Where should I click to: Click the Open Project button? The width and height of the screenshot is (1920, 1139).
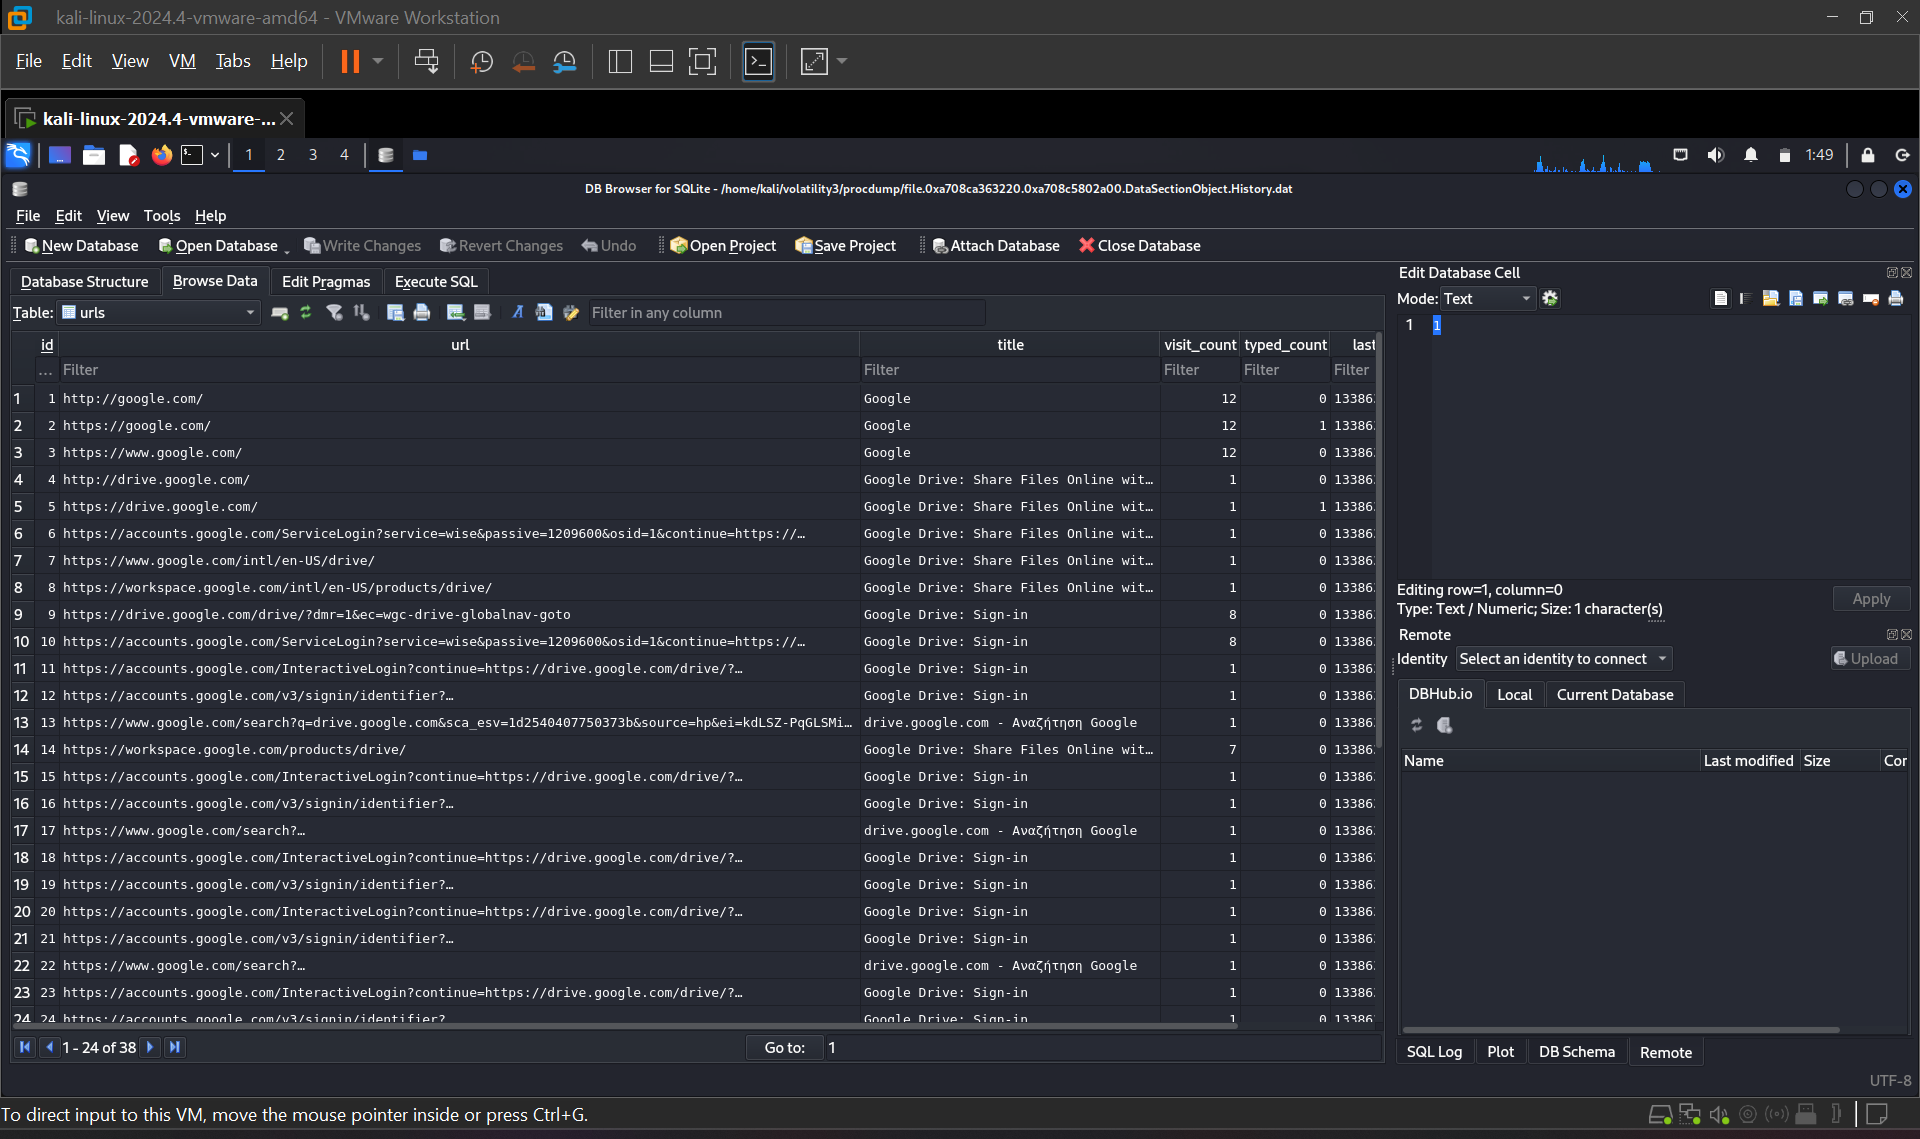723,246
